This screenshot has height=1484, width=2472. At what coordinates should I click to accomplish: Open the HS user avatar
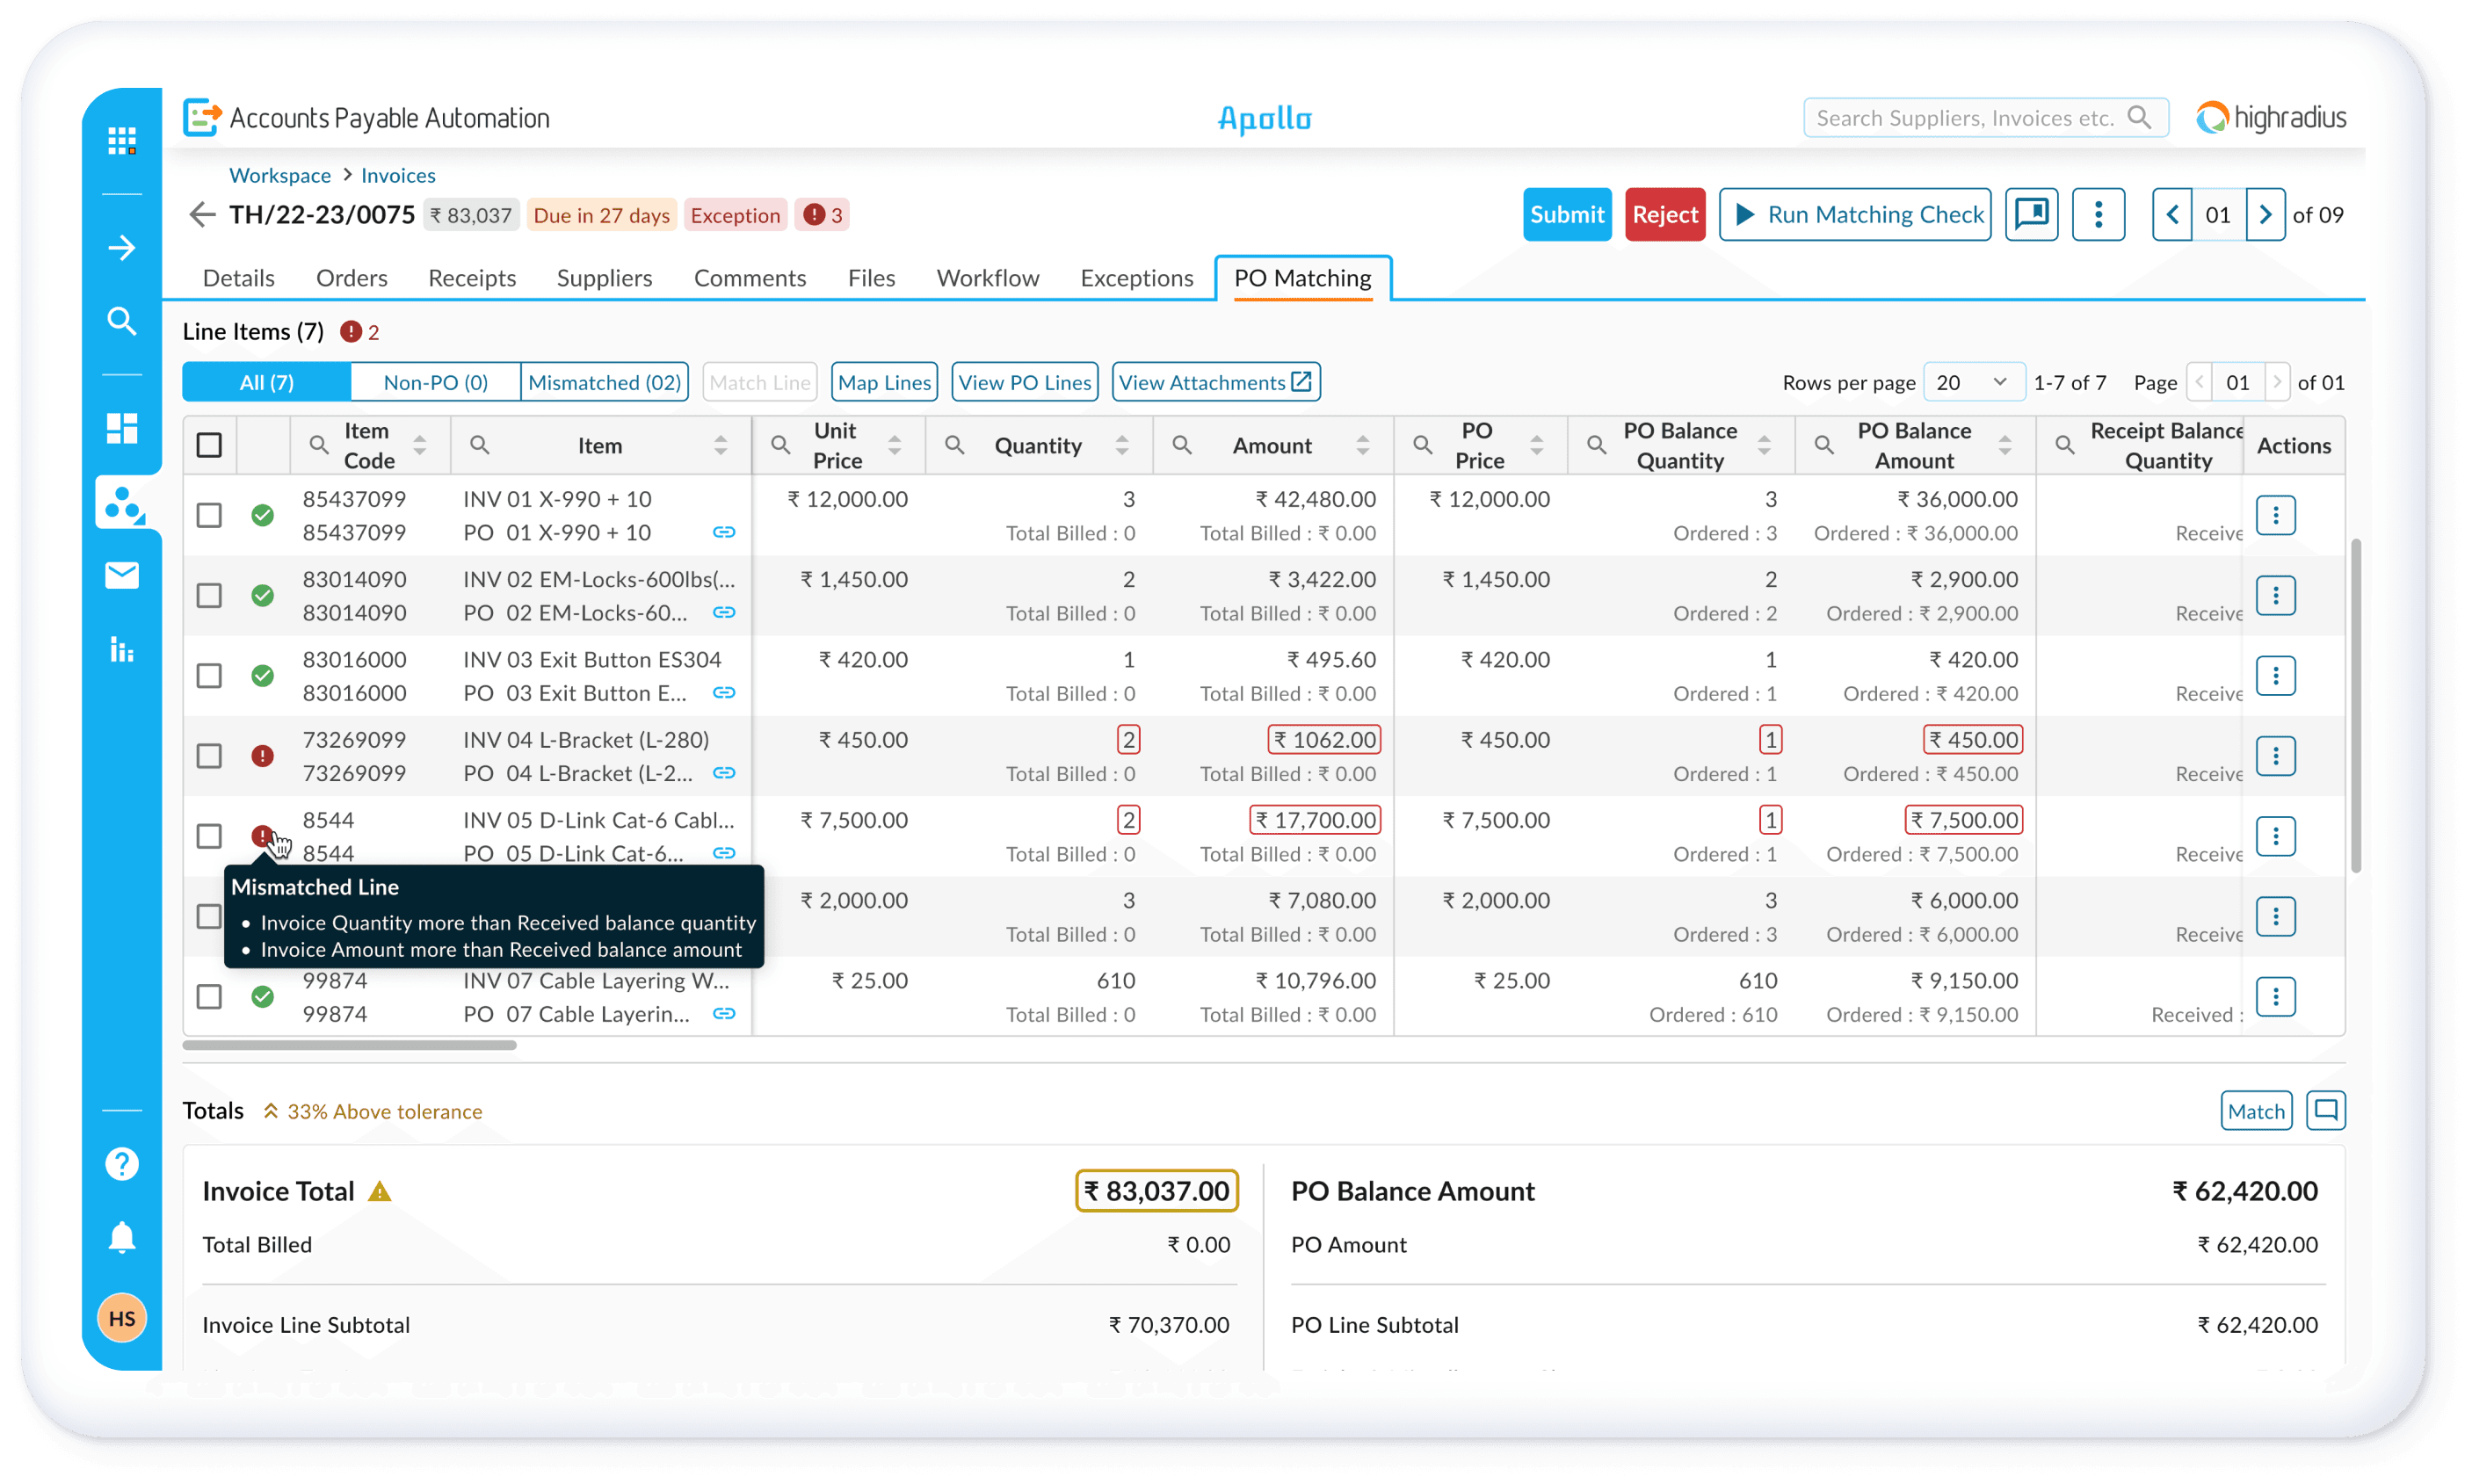(x=122, y=1318)
